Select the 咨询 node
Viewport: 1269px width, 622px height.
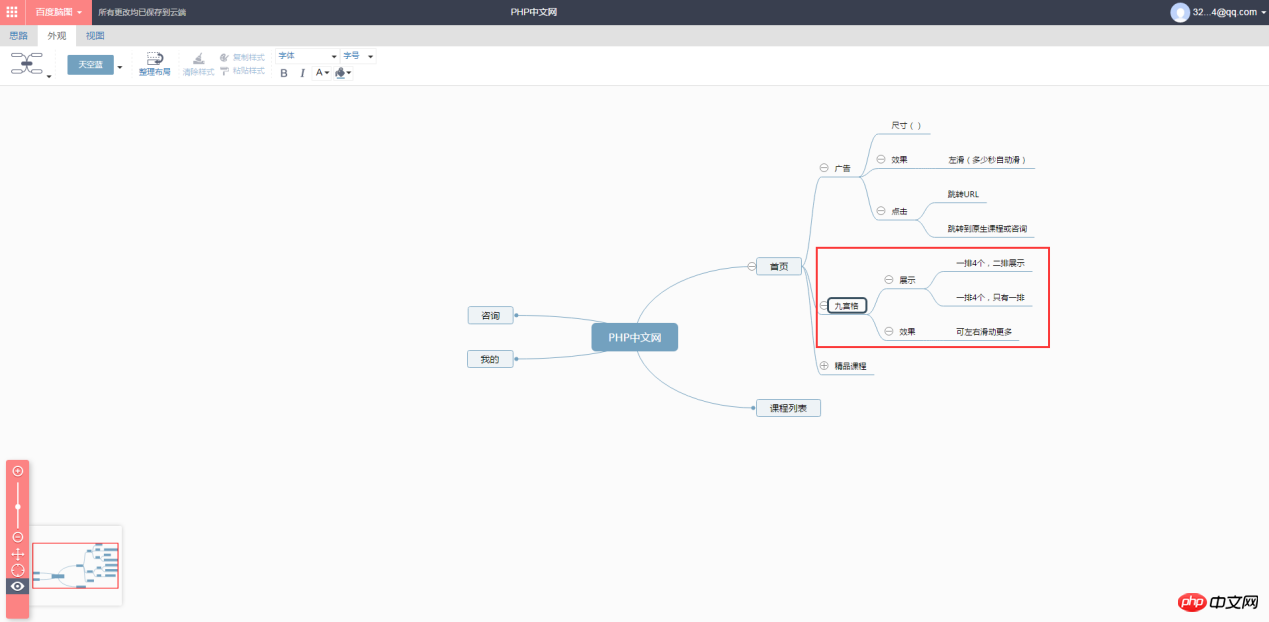click(x=491, y=315)
